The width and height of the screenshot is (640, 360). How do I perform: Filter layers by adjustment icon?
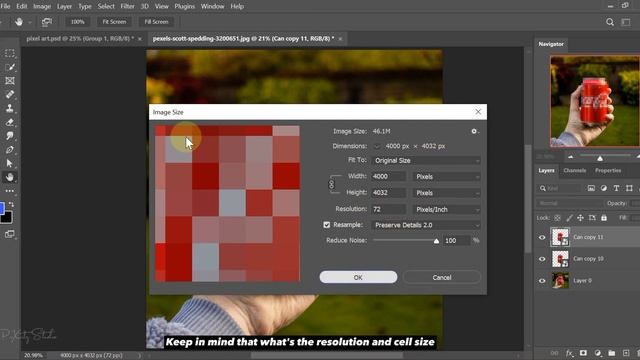pos(604,188)
